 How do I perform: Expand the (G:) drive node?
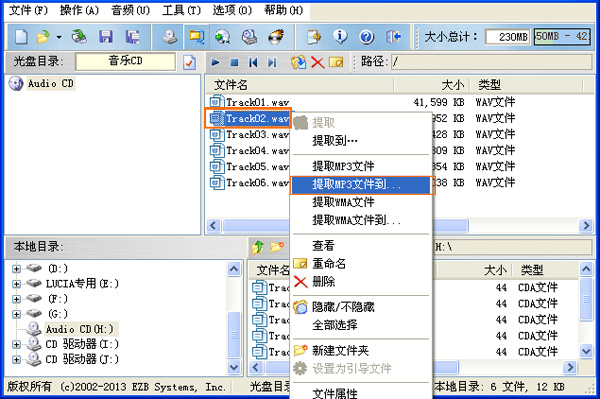click(x=16, y=314)
